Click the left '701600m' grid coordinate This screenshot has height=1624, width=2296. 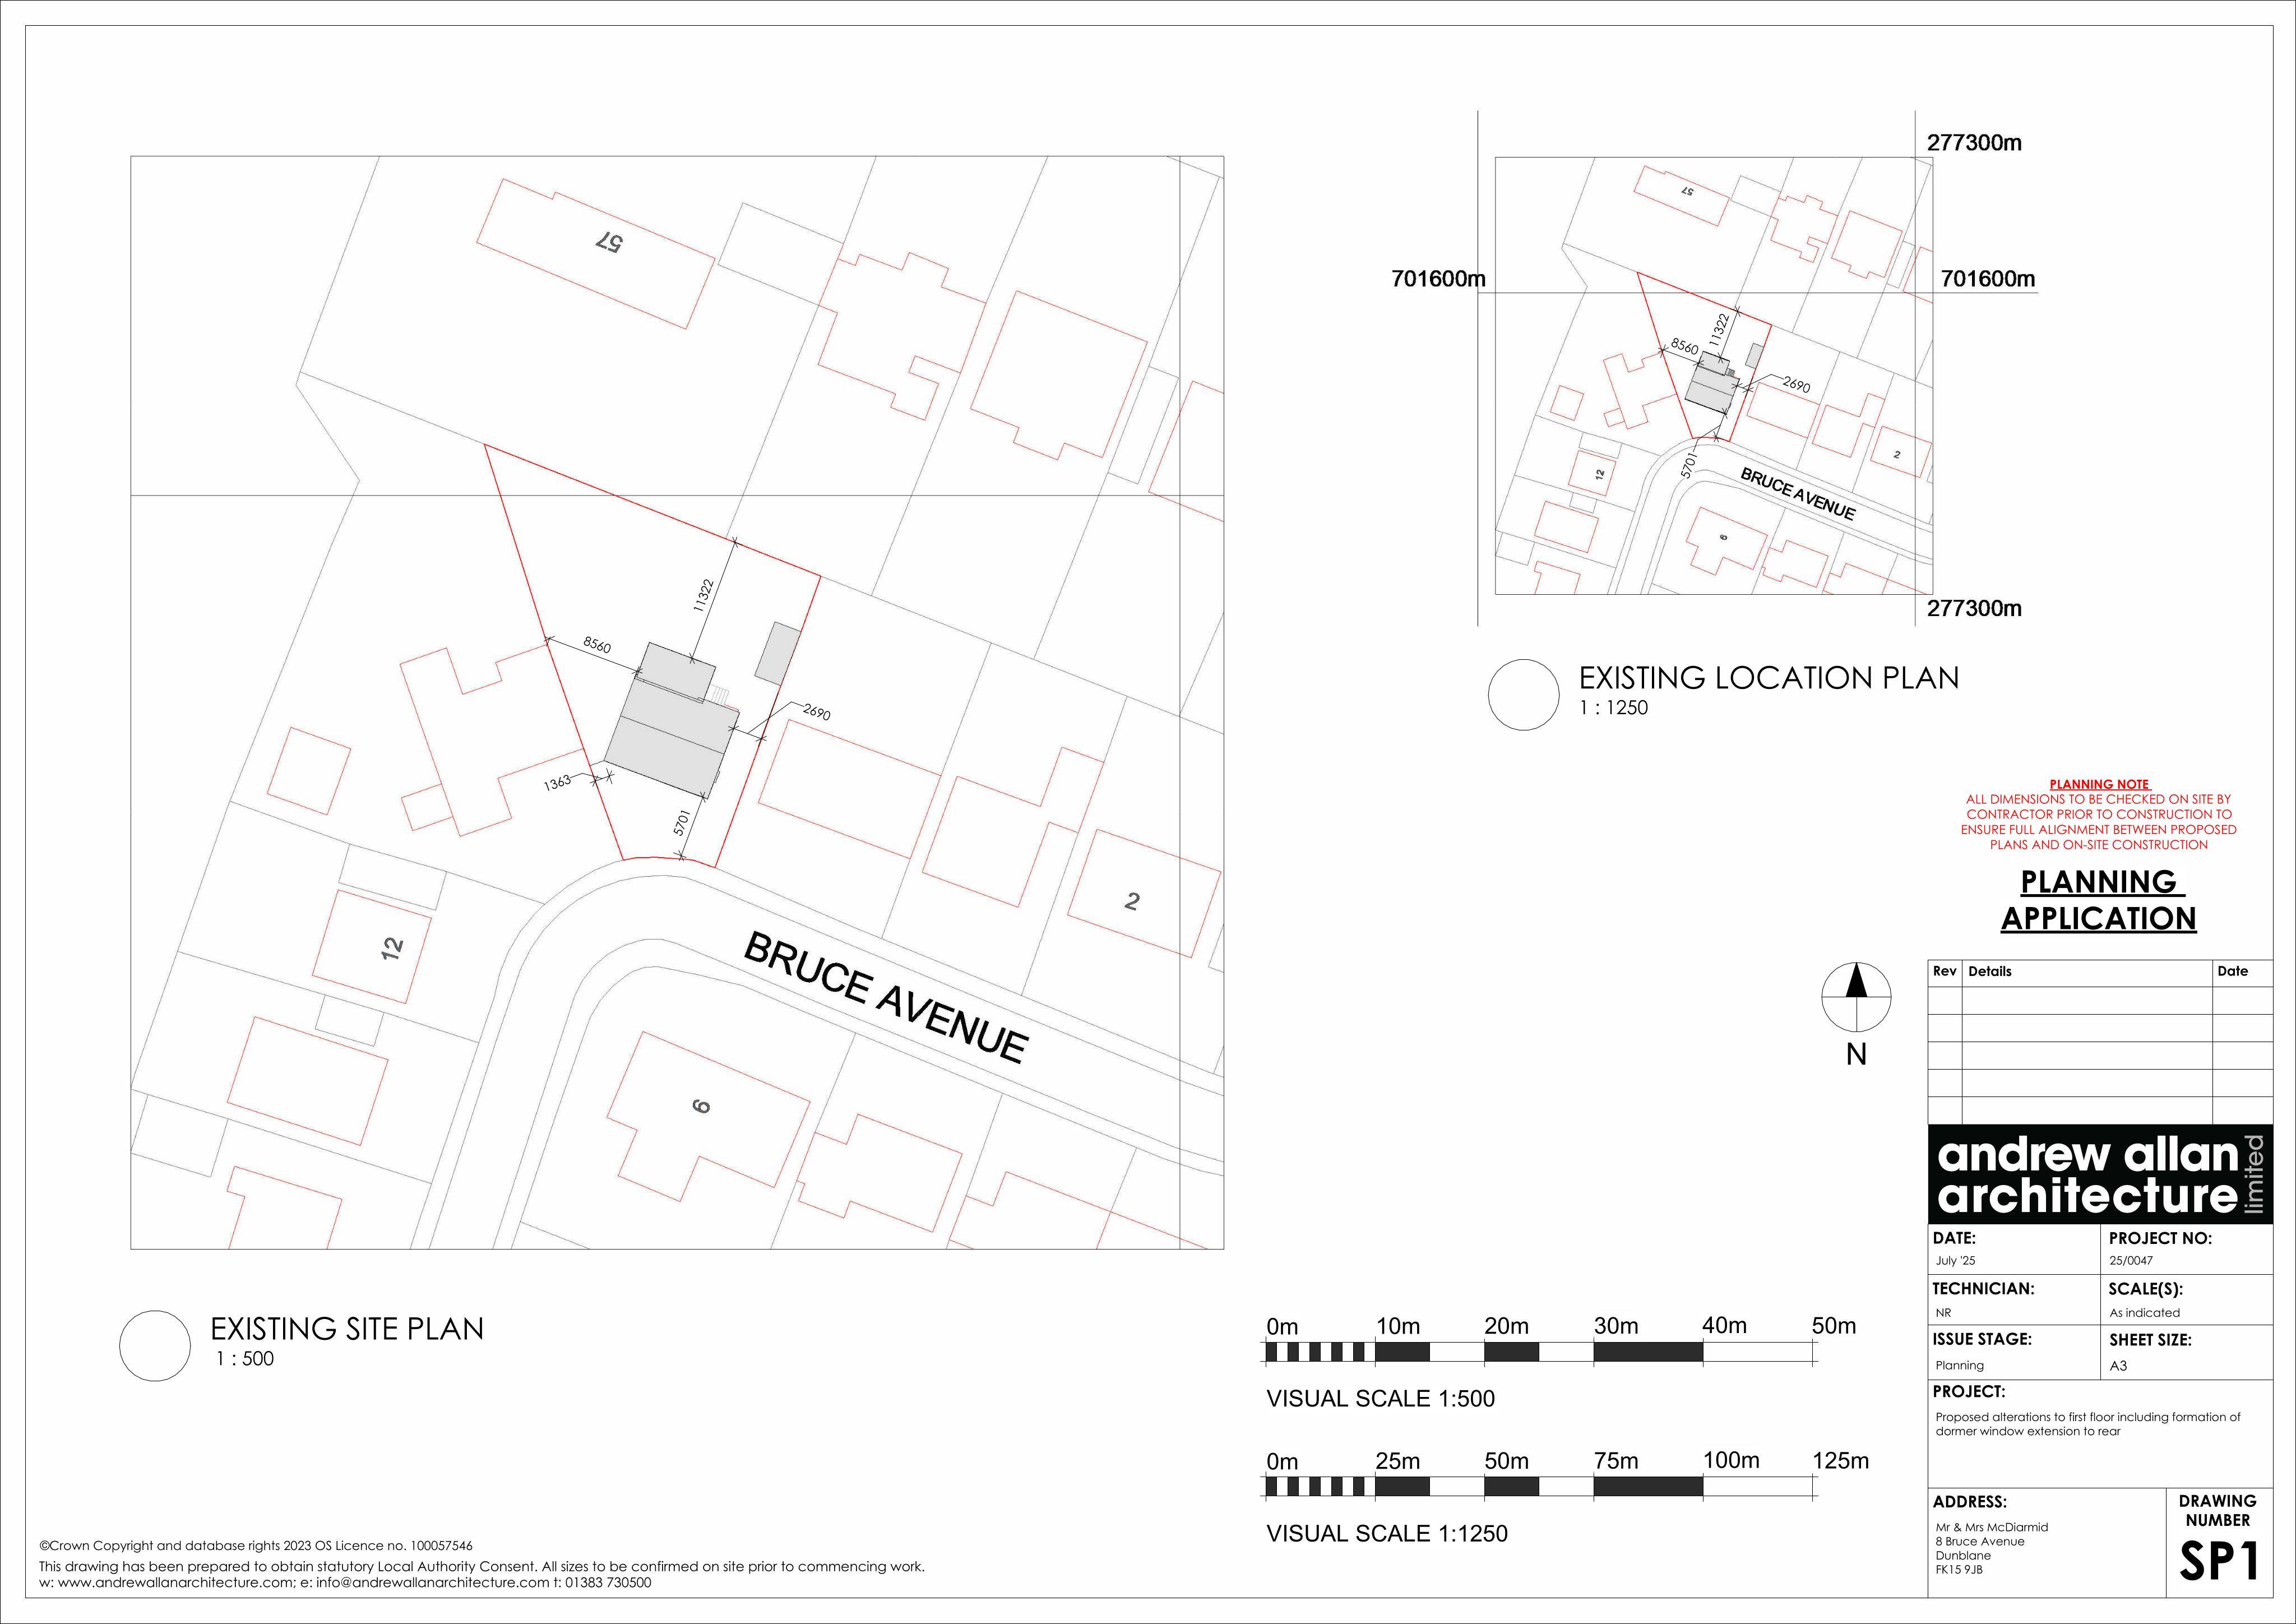click(1438, 279)
